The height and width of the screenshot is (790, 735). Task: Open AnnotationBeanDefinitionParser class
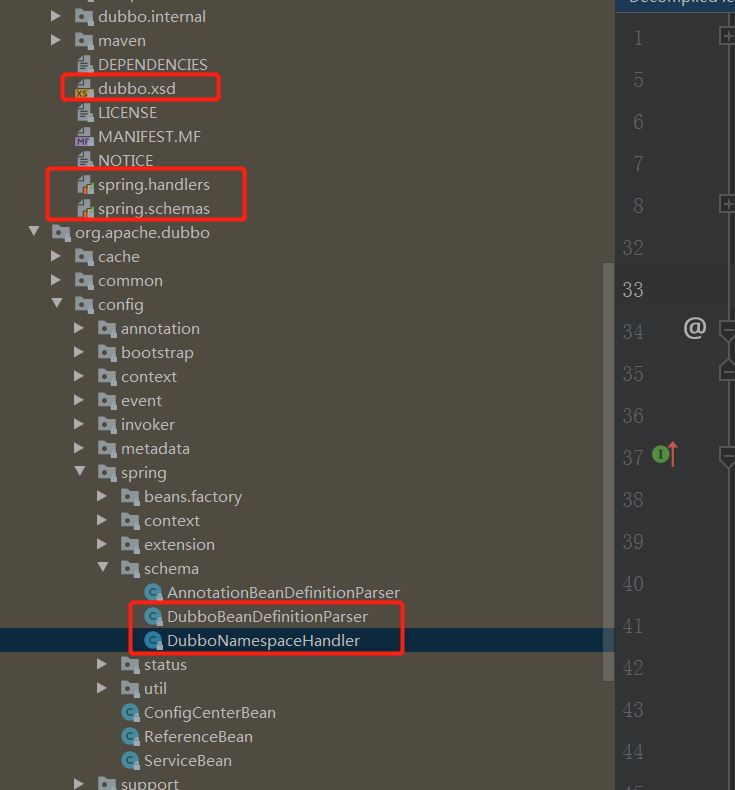pyautogui.click(x=283, y=592)
